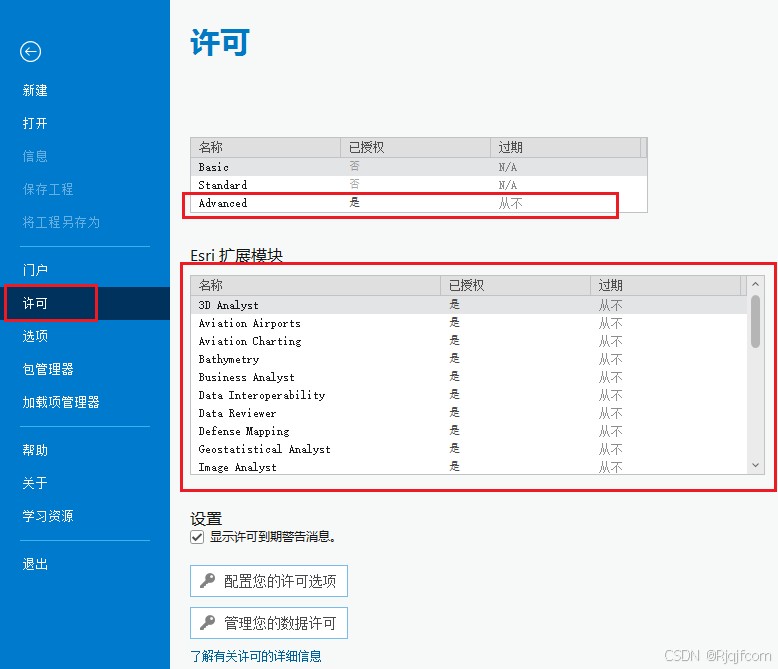The width and height of the screenshot is (778, 669).
Task: Select the Data Reviewer row
Action: coord(469,413)
